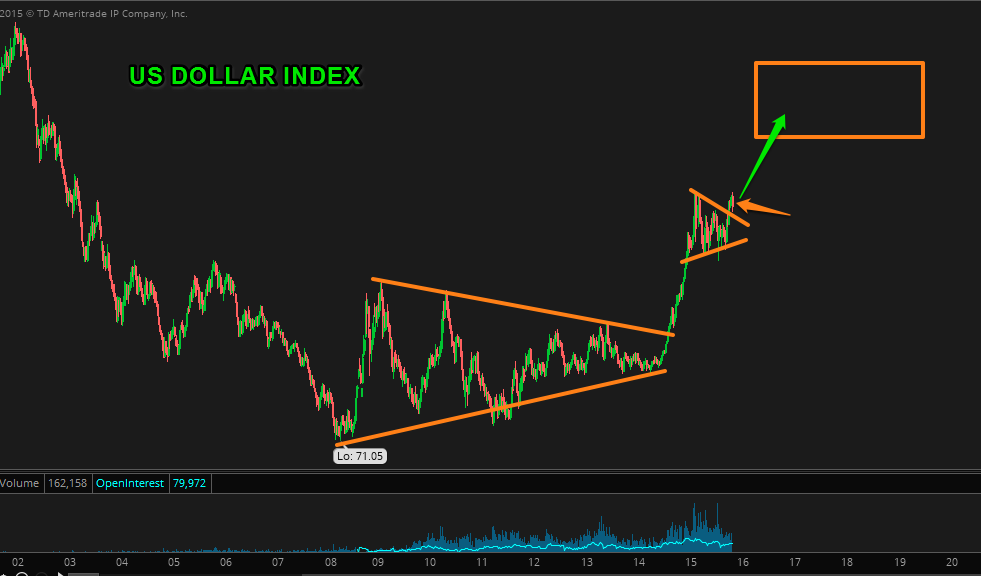Click year label 14 on time axis

point(639,562)
